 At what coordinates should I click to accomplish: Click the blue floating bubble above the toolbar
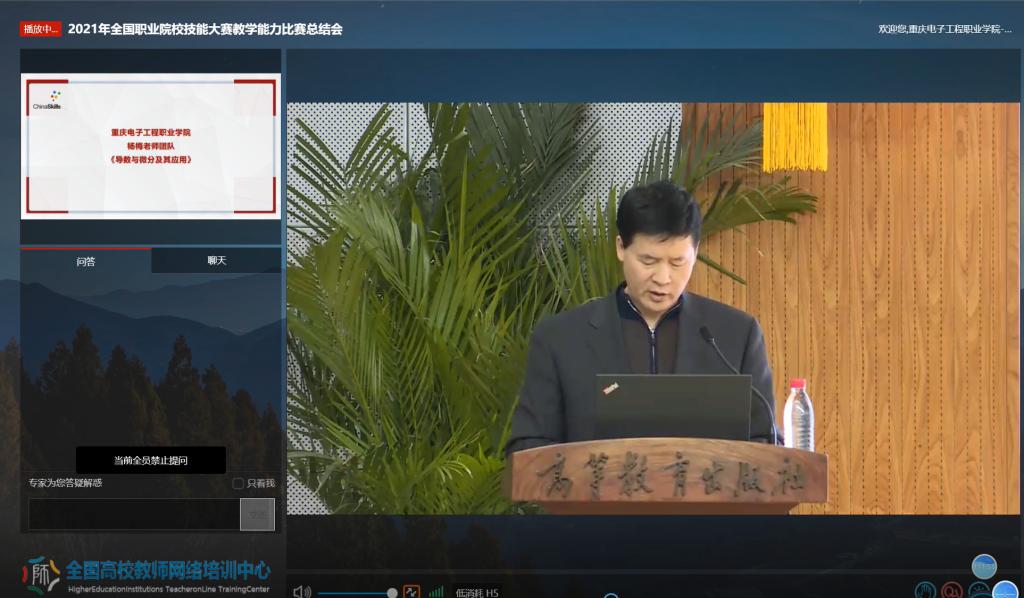[x=984, y=566]
